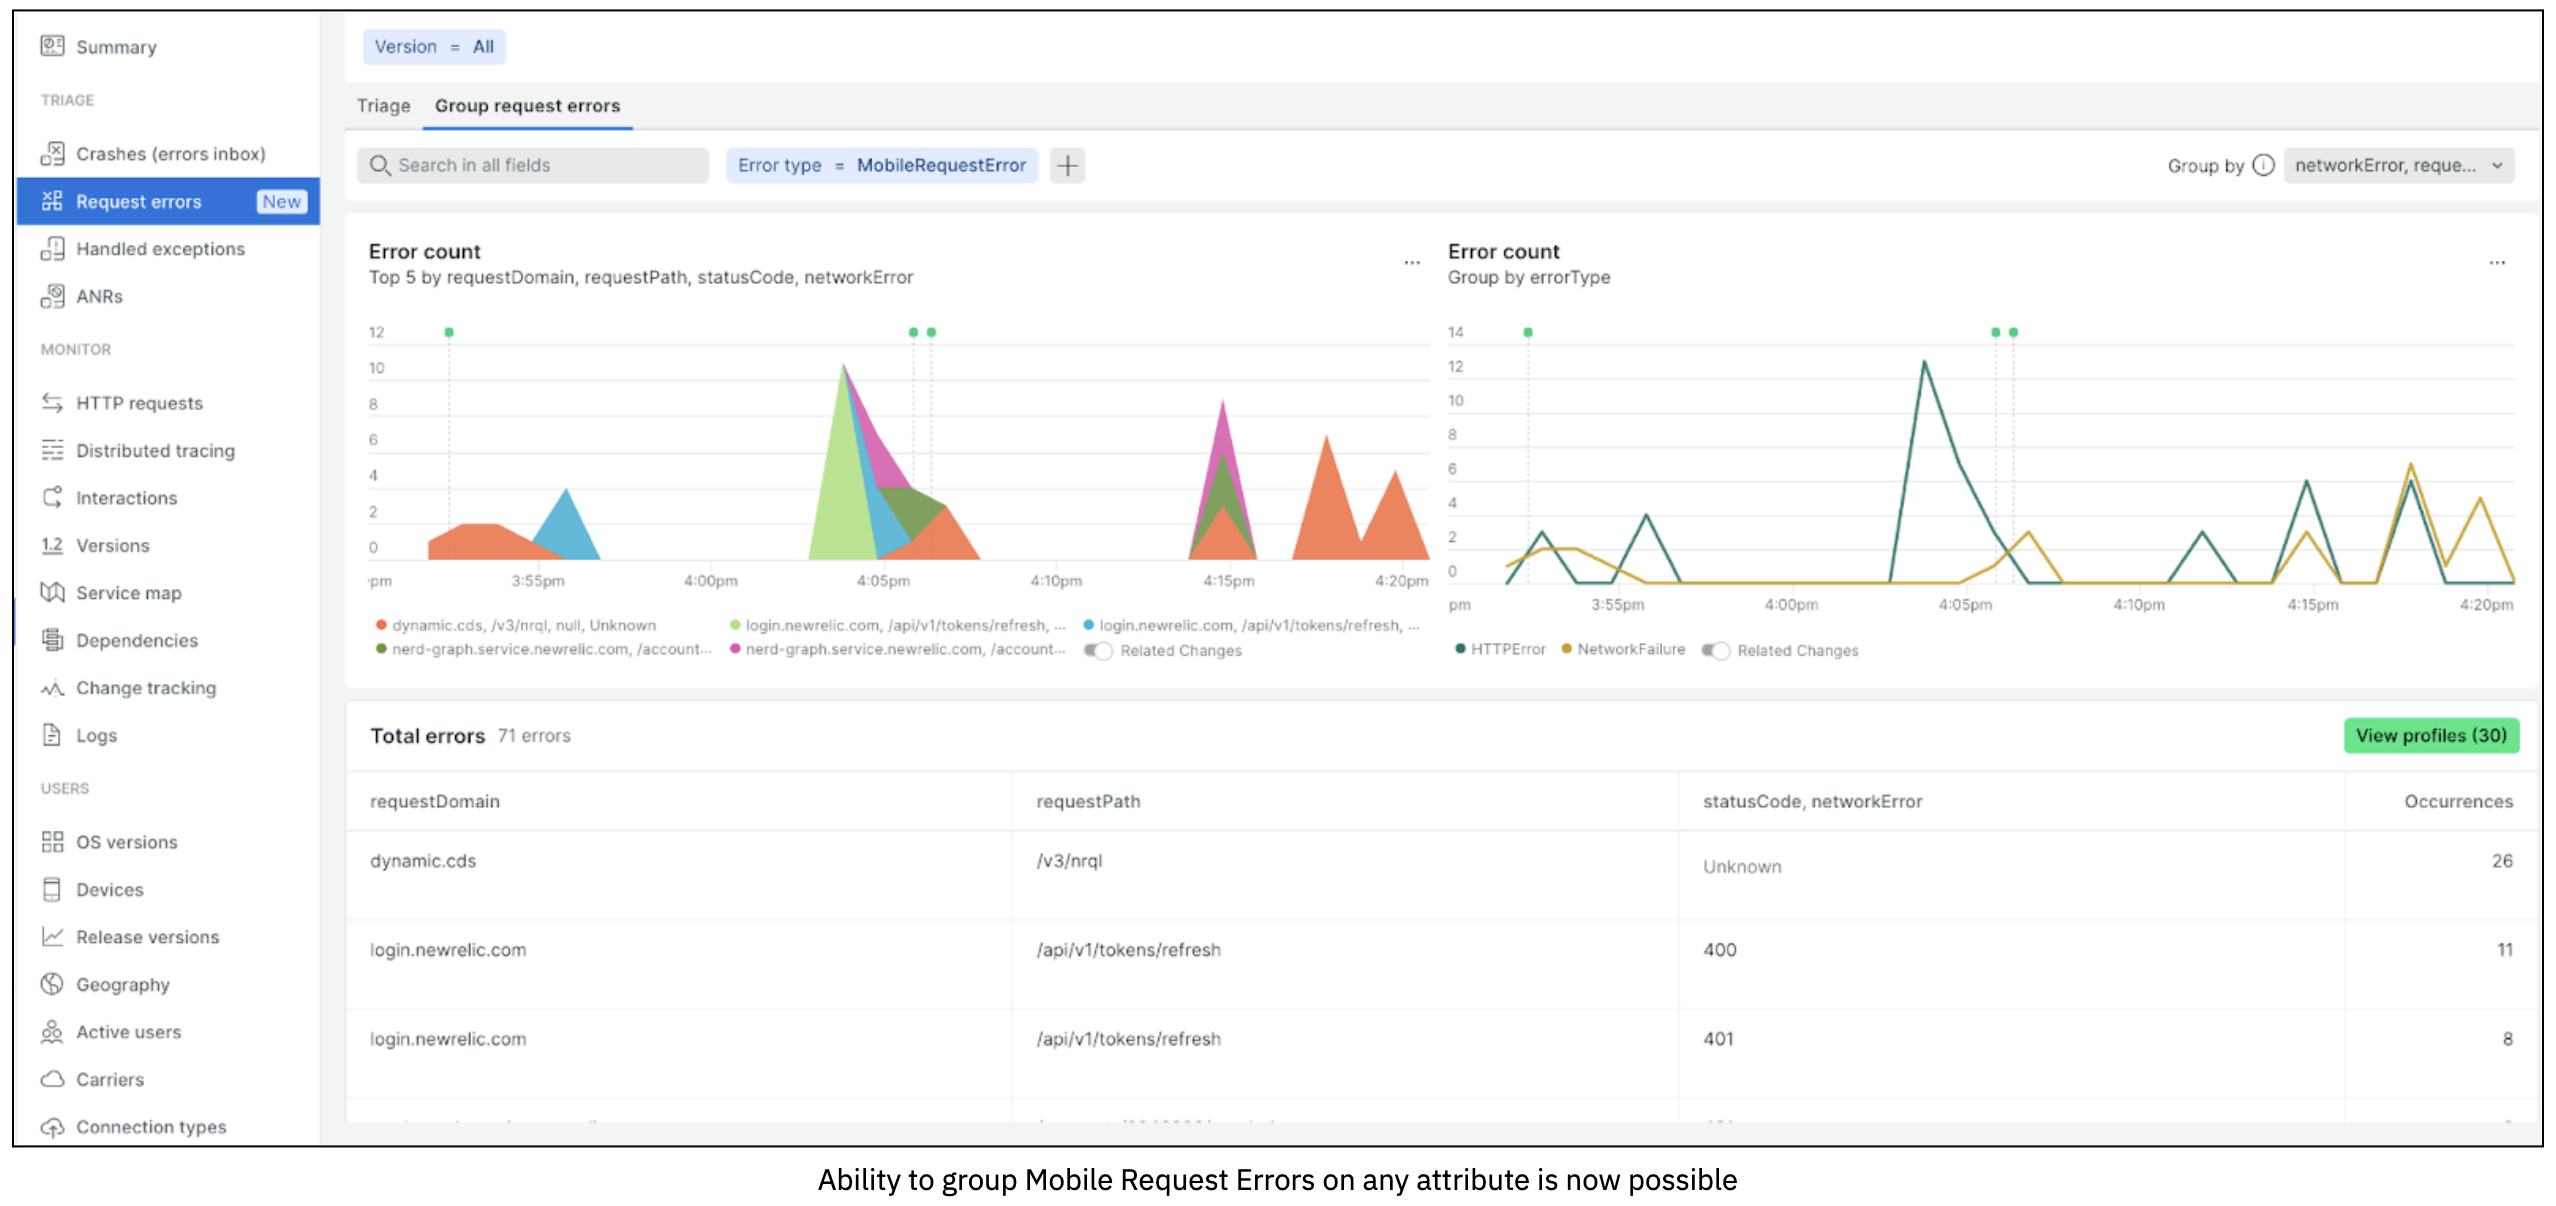The height and width of the screenshot is (1206, 2556).
Task: Click the plus icon to add filter
Action: (1067, 165)
